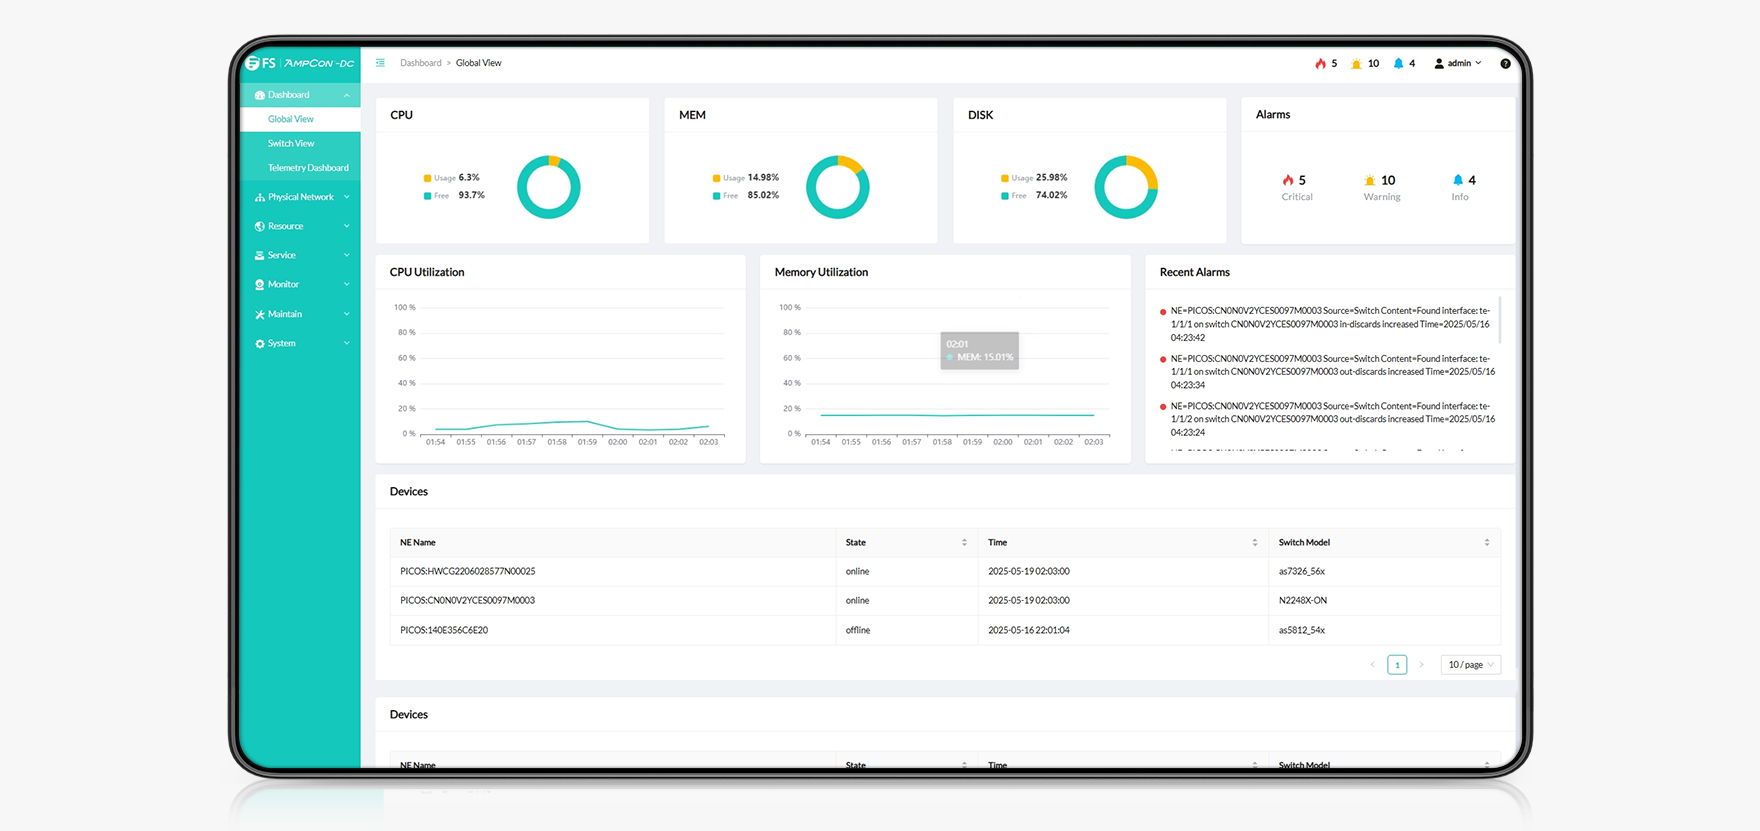Viewport: 1760px width, 831px height.
Task: Click the warning alarms icon in header
Action: (1356, 63)
